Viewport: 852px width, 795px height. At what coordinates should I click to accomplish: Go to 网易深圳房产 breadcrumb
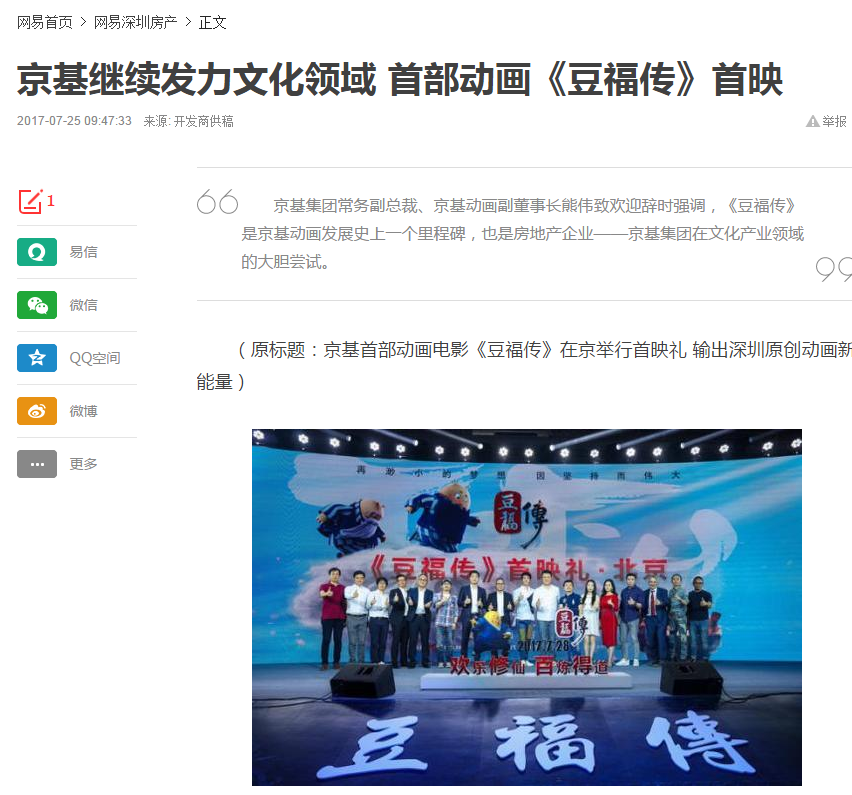(x=135, y=22)
